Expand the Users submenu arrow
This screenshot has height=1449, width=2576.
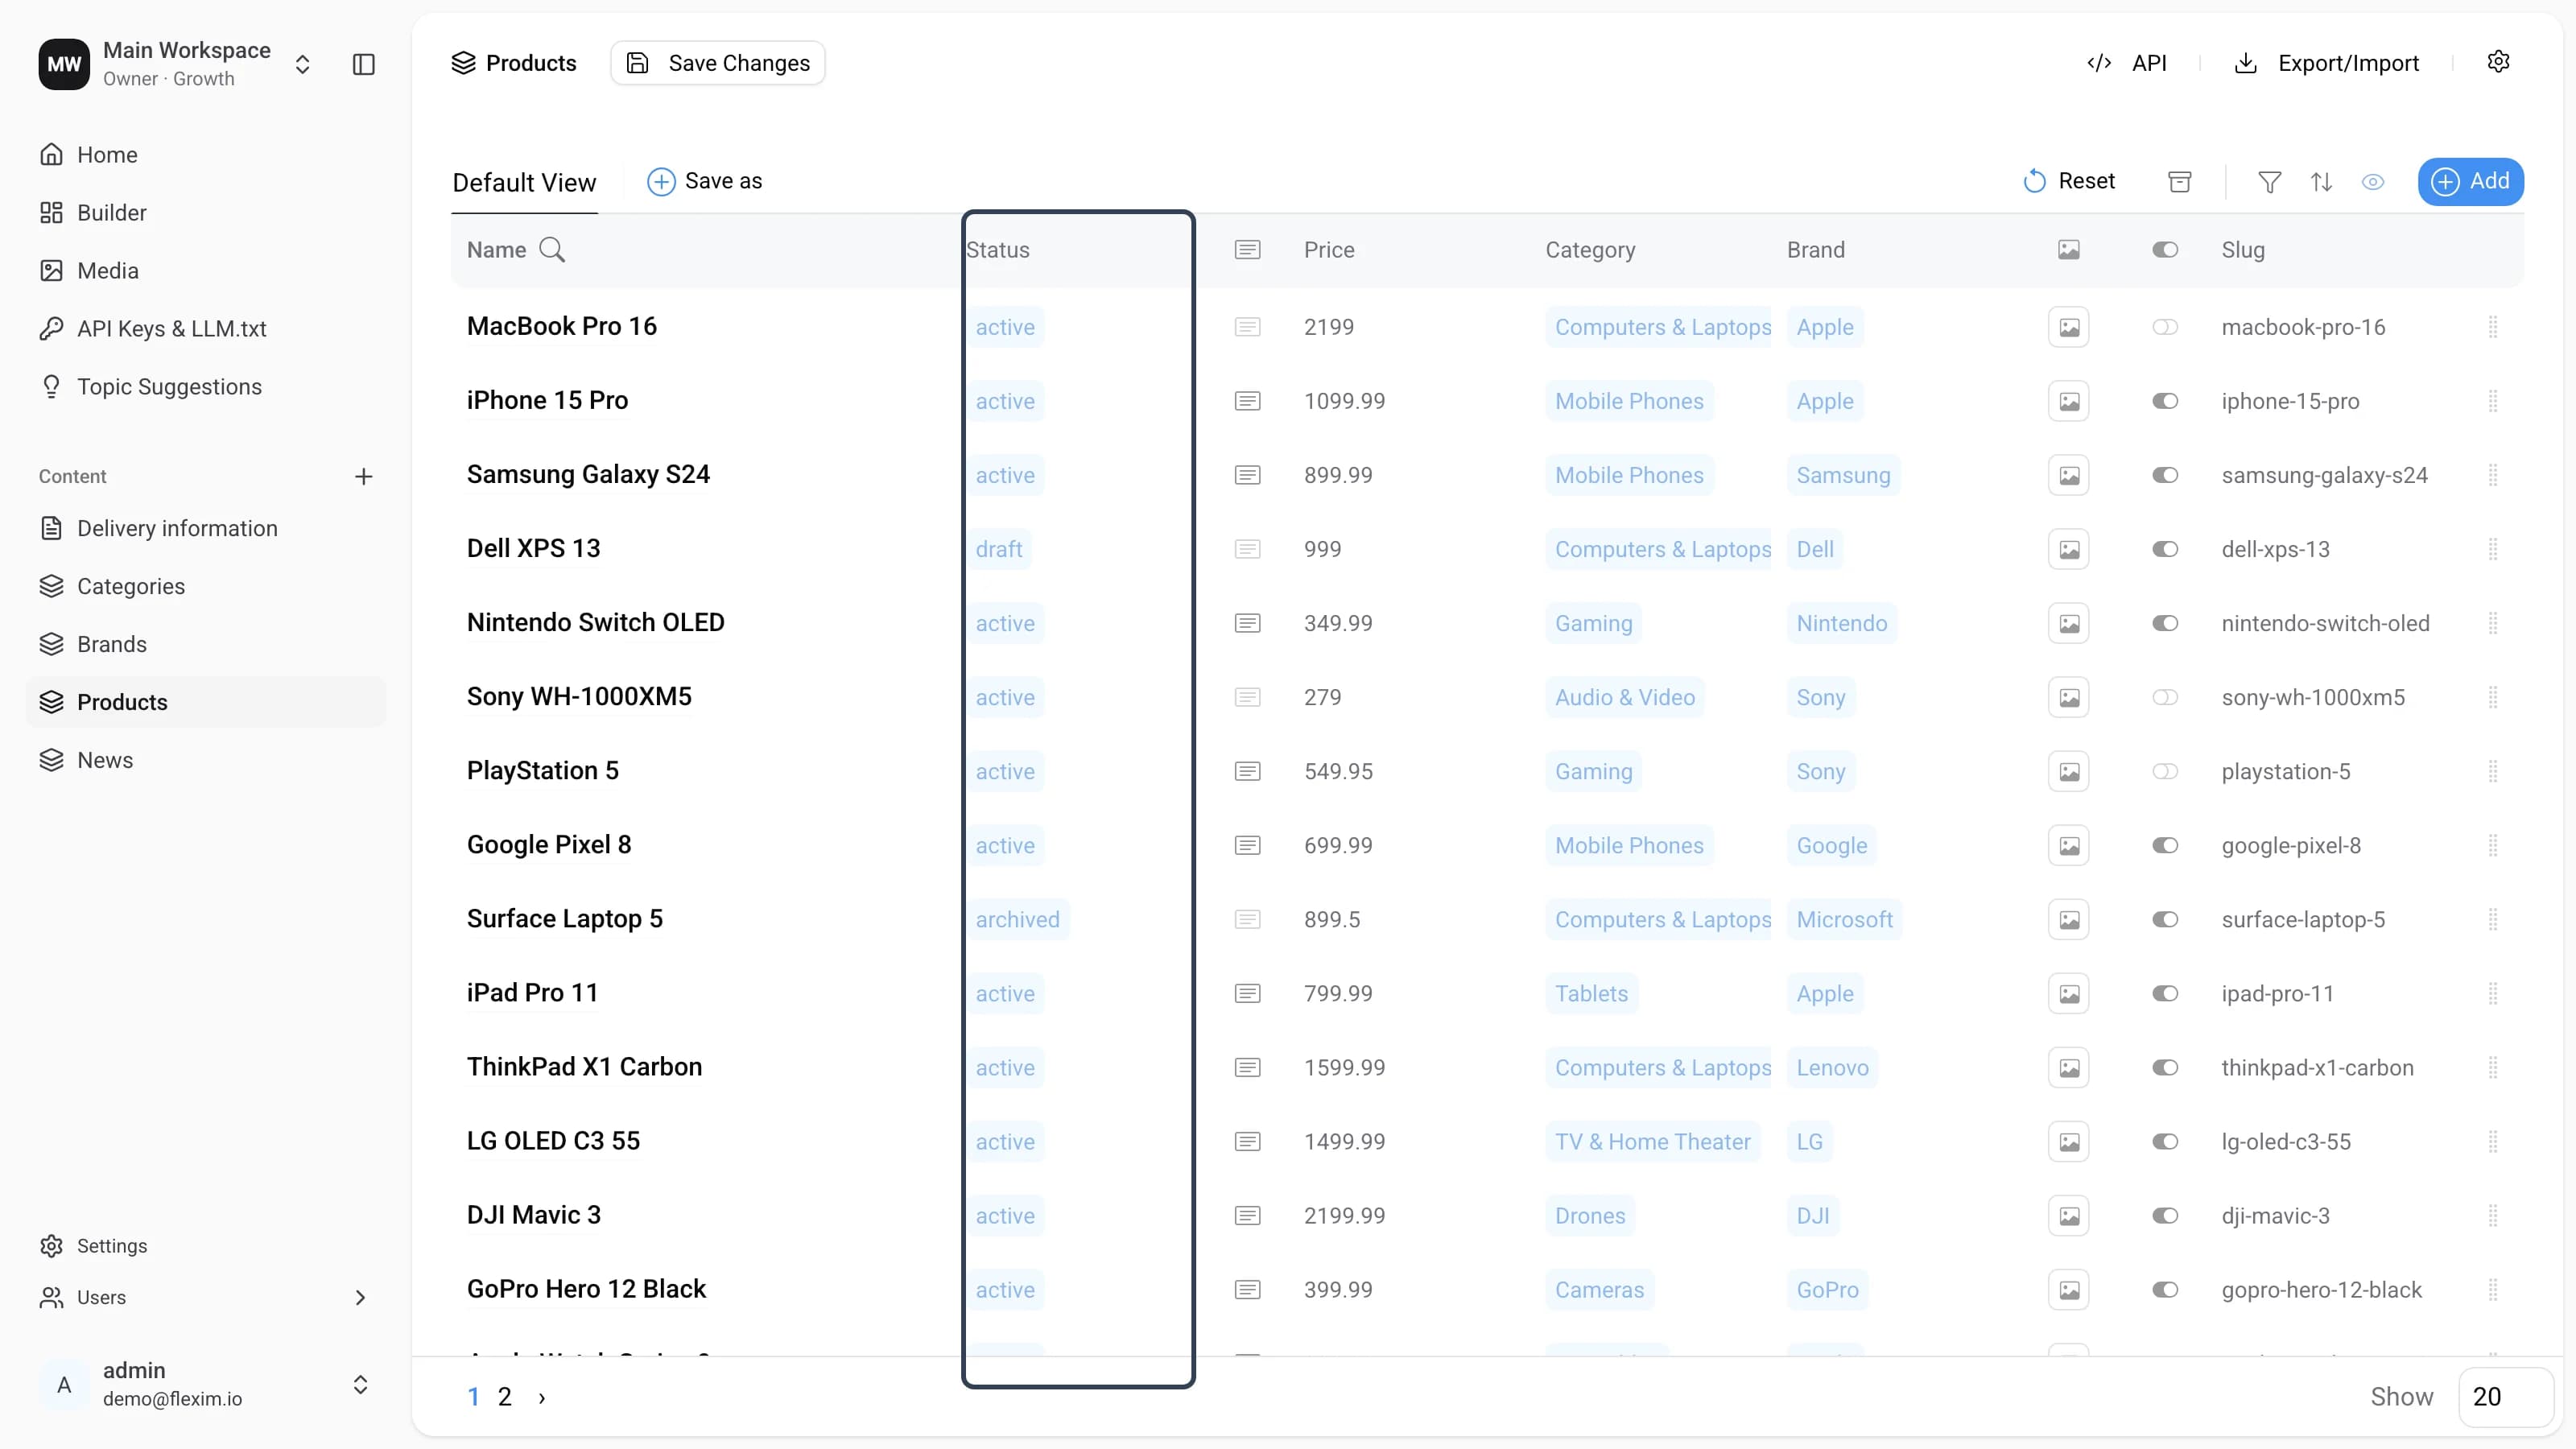(x=360, y=1297)
